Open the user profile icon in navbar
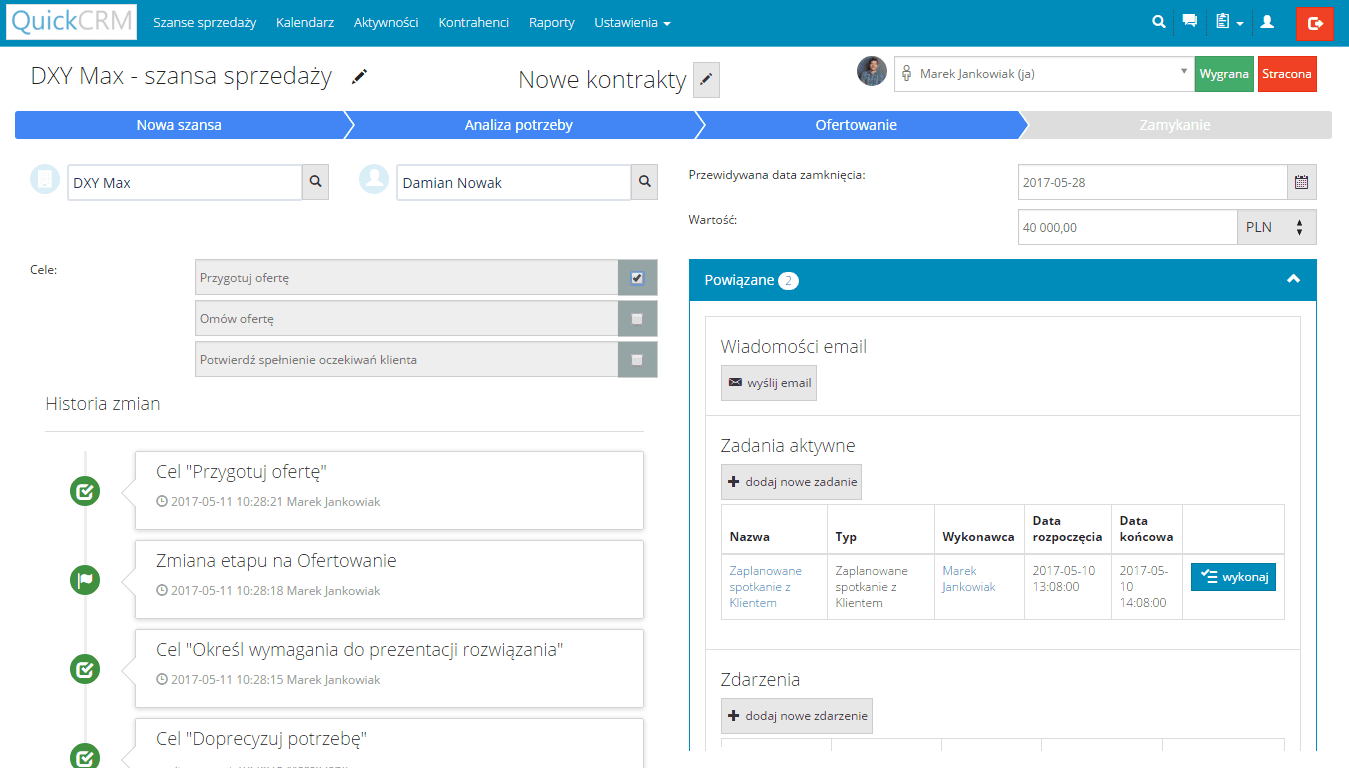 [1267, 22]
